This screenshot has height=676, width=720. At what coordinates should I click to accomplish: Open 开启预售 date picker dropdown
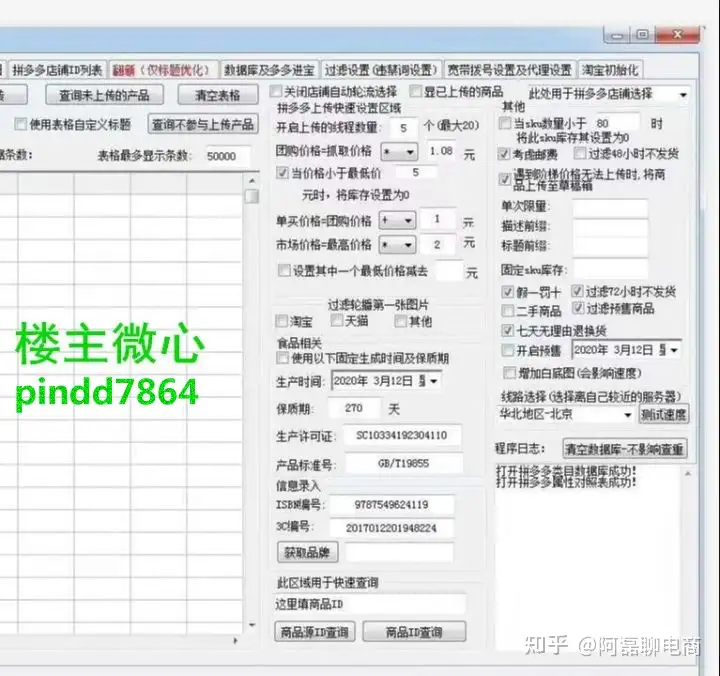pos(674,350)
